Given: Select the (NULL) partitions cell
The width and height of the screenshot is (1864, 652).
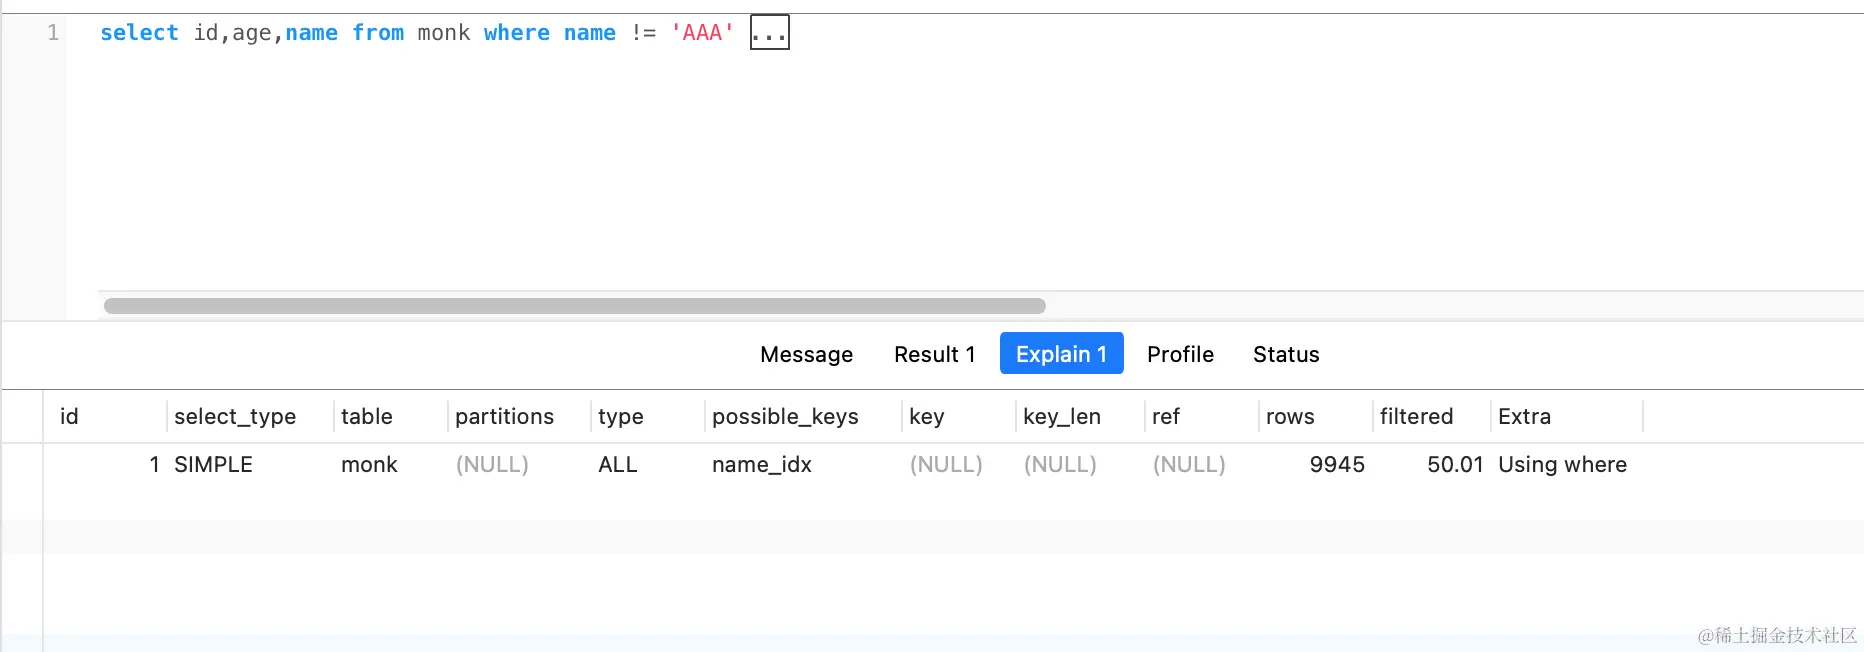Looking at the screenshot, I should tap(492, 464).
